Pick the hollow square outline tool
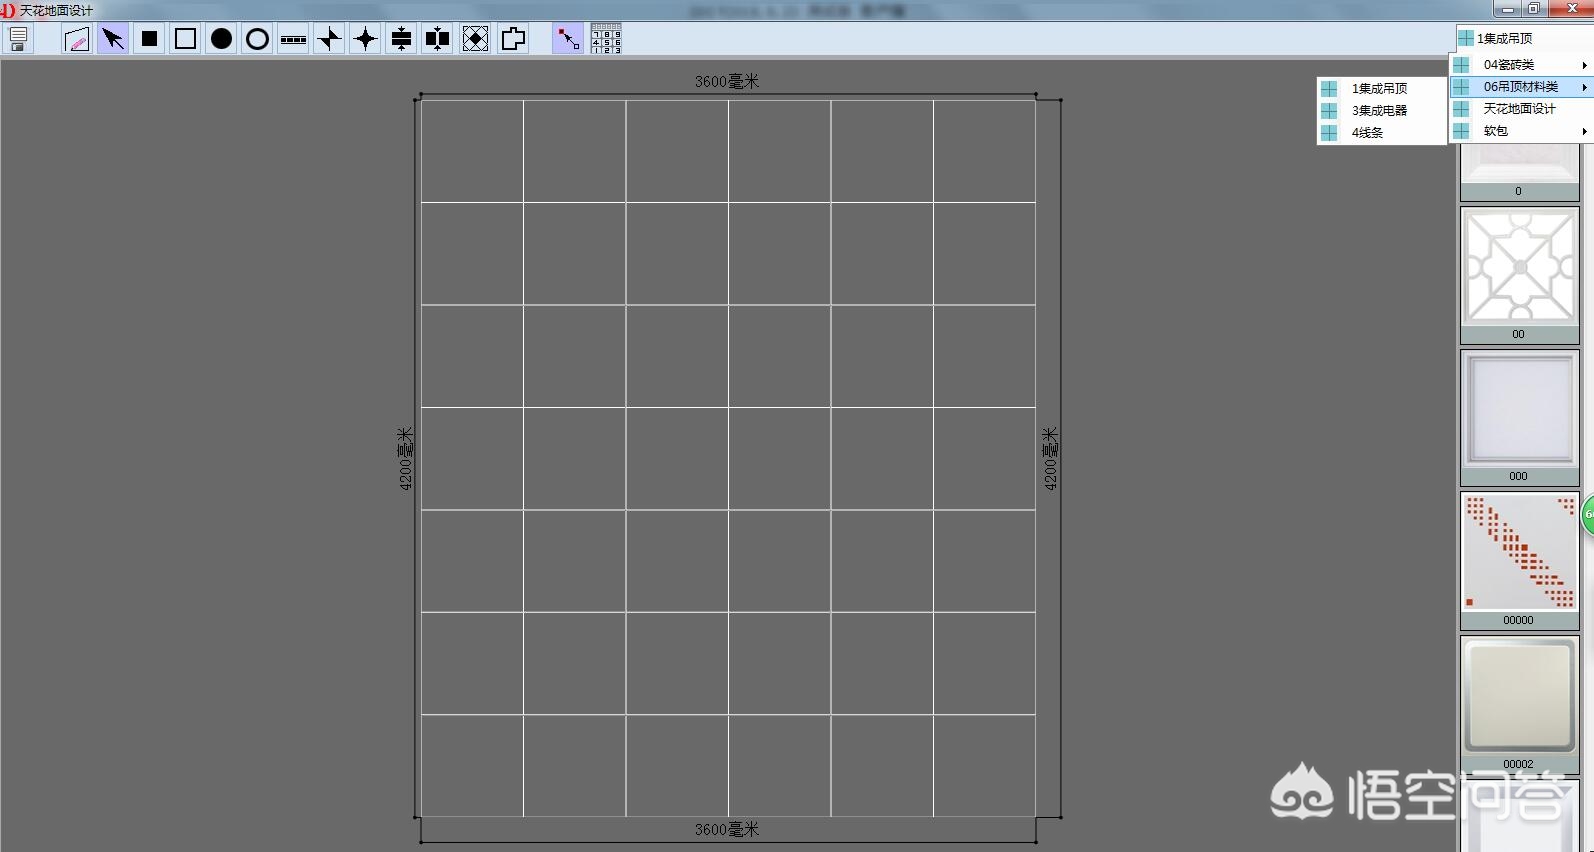This screenshot has width=1594, height=852. (x=185, y=39)
